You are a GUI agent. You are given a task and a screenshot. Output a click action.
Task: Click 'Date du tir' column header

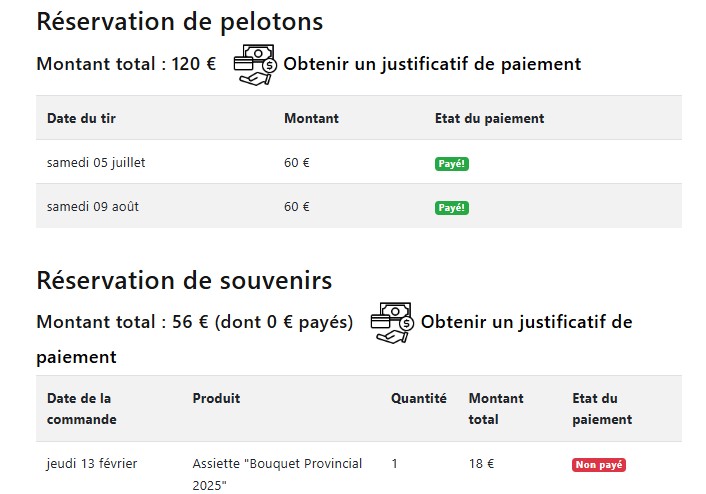tap(81, 118)
